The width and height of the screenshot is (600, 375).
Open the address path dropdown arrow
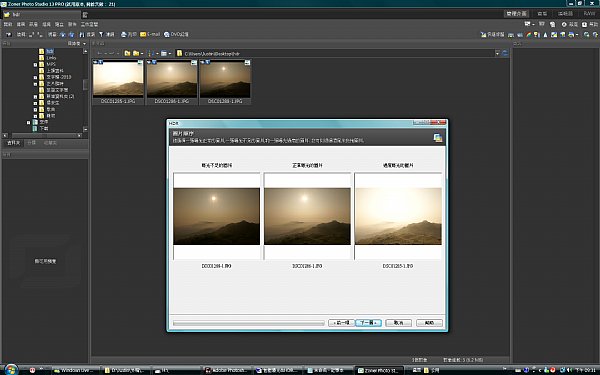pyautogui.click(x=497, y=54)
